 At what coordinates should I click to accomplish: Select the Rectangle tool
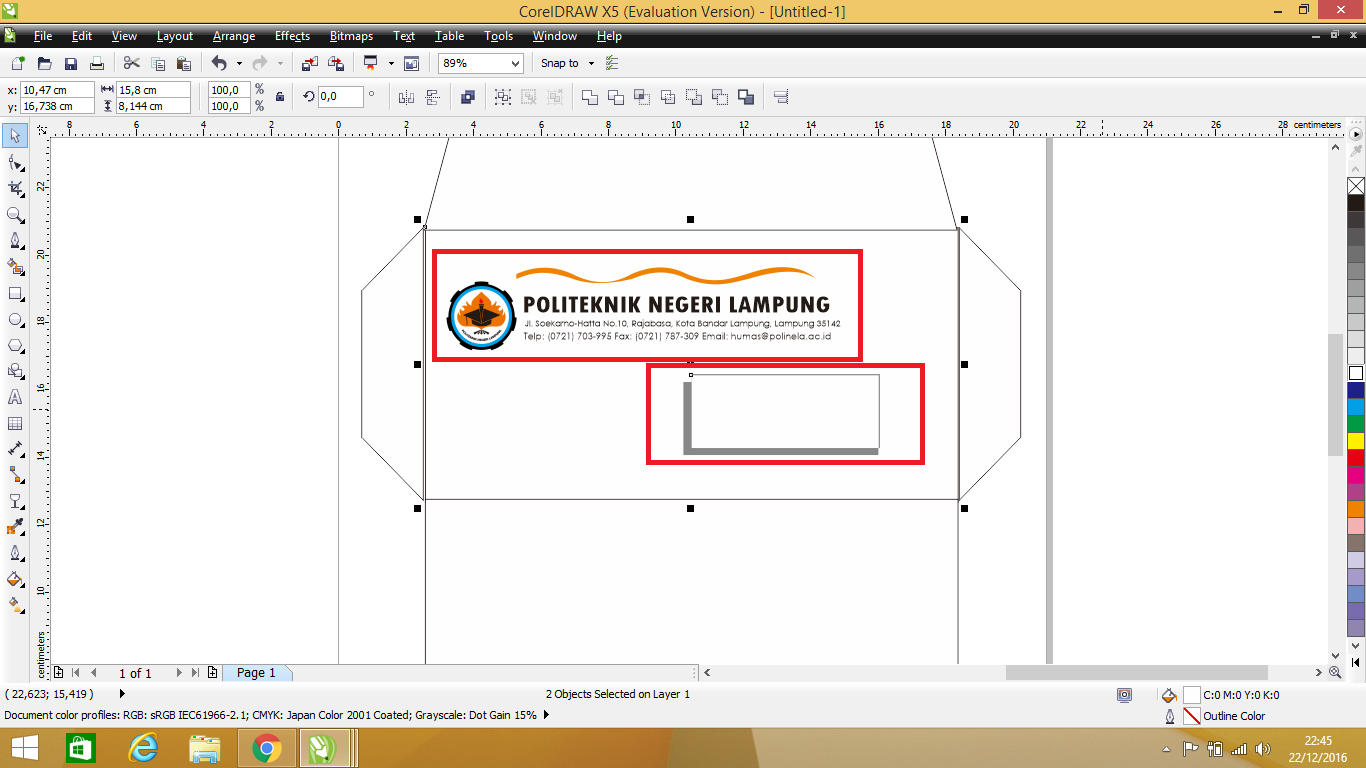tap(15, 293)
